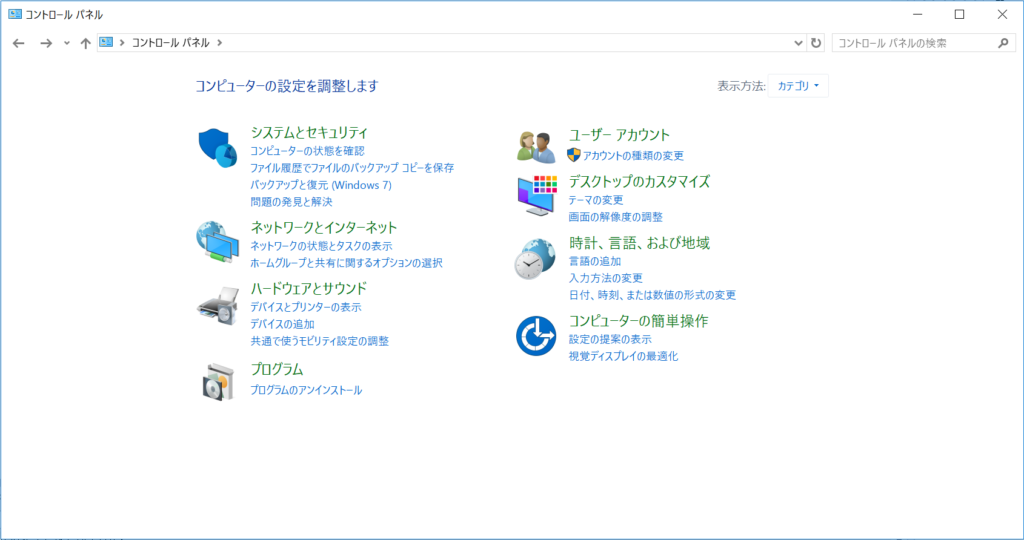1024x540 pixels.
Task: Click the ネットワークとインターネット globe icon
Action: click(x=217, y=242)
